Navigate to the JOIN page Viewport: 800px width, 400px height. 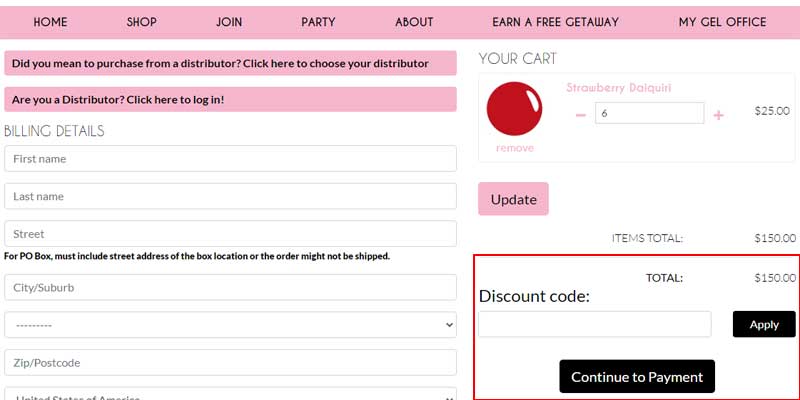[x=229, y=22]
